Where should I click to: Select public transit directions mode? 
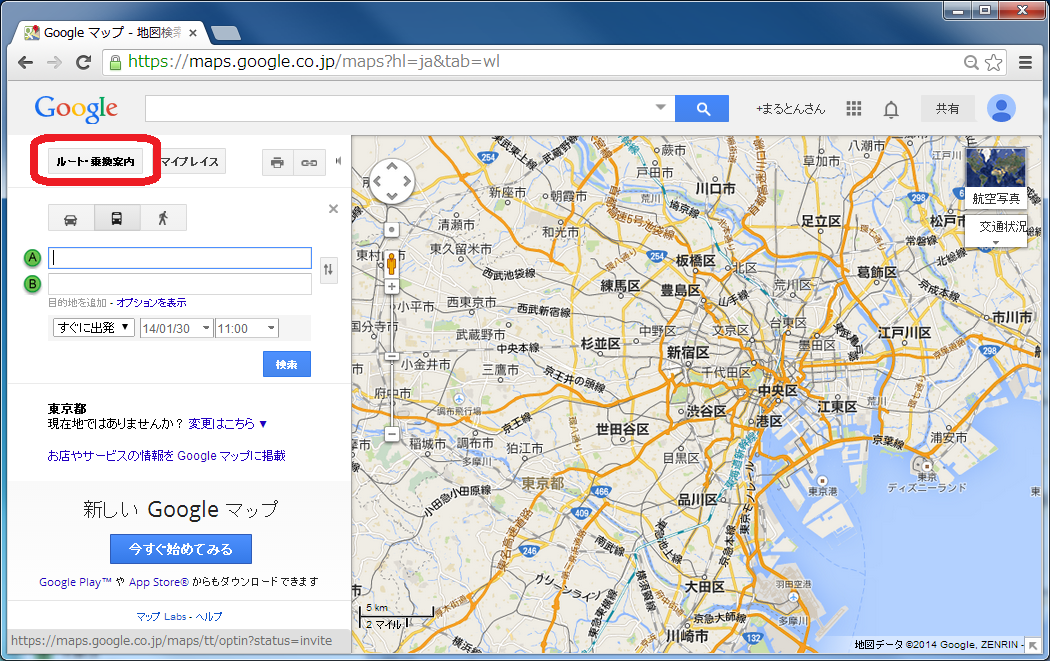tap(117, 218)
